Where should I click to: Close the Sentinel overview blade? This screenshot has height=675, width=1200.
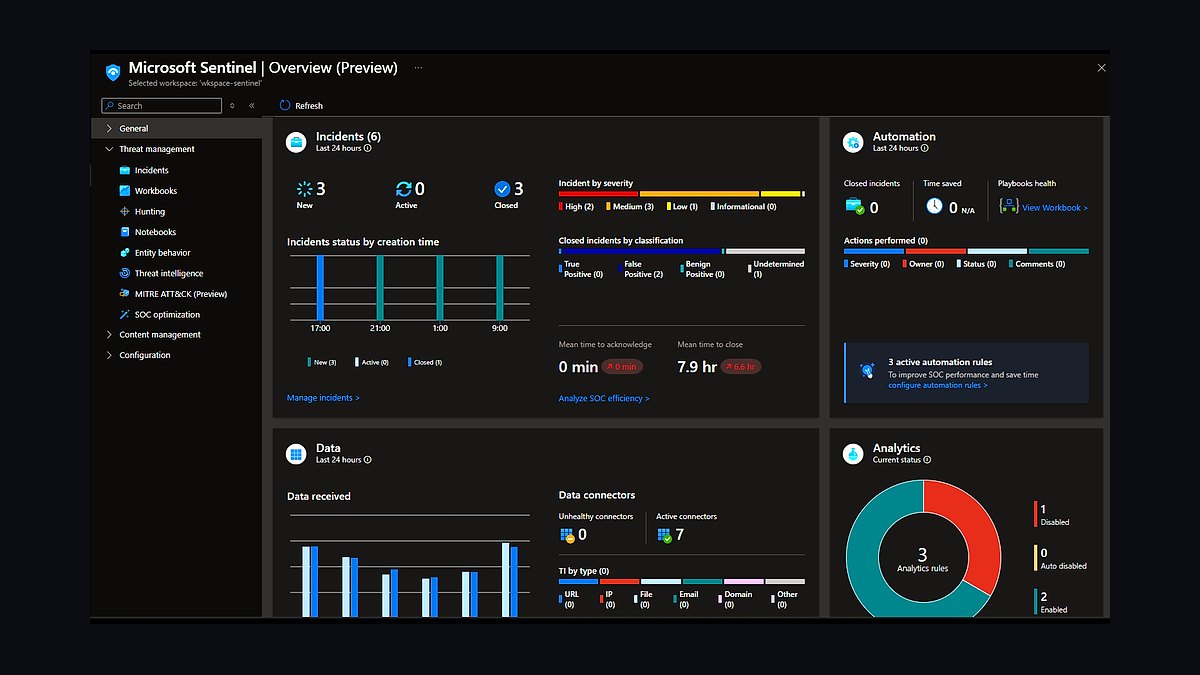tap(1101, 68)
